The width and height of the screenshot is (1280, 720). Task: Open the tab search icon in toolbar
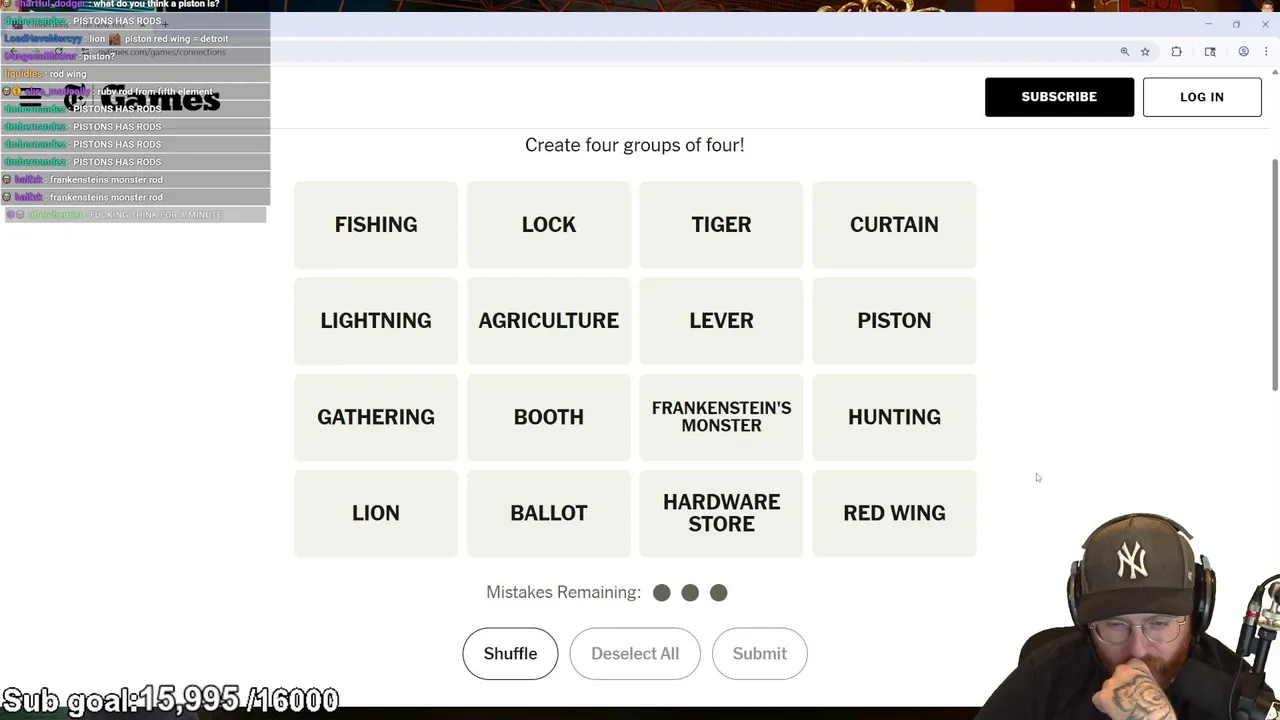coord(1210,52)
